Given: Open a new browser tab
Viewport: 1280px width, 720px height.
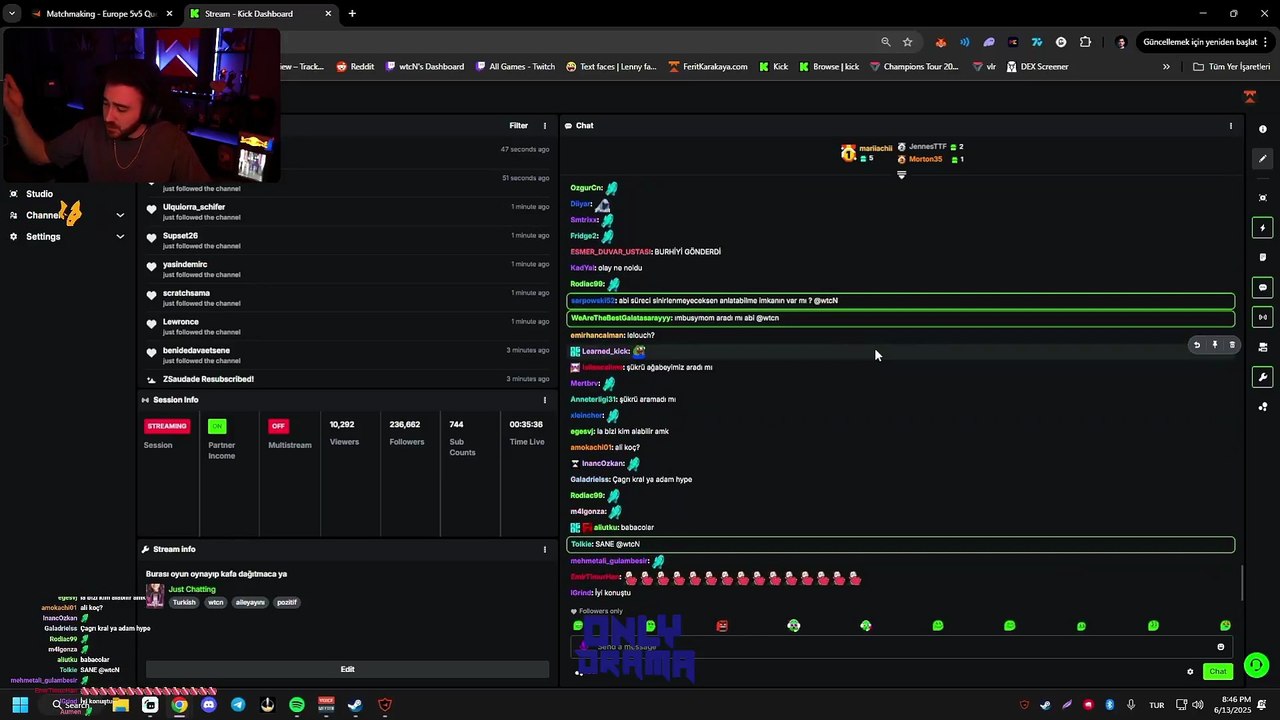Looking at the screenshot, I should click(x=352, y=14).
